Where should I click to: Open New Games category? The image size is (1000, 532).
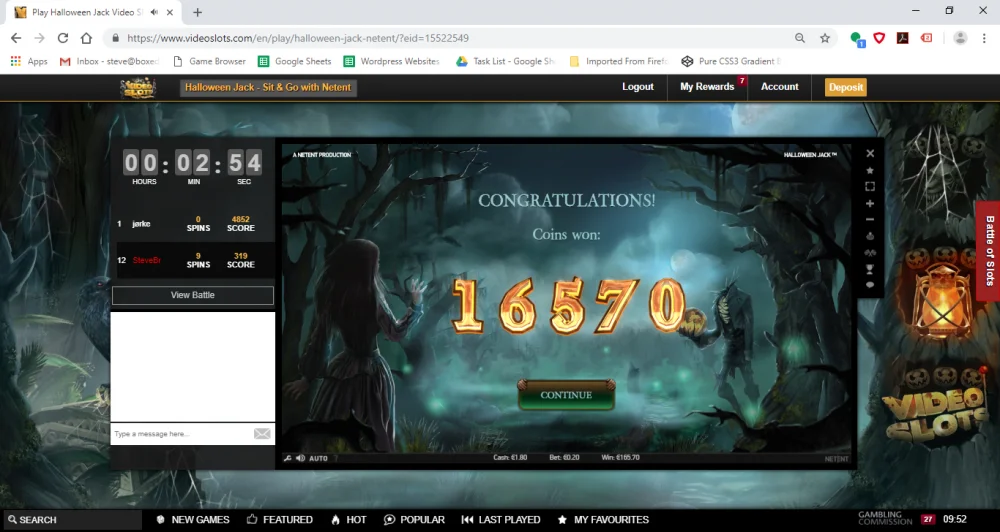193,520
